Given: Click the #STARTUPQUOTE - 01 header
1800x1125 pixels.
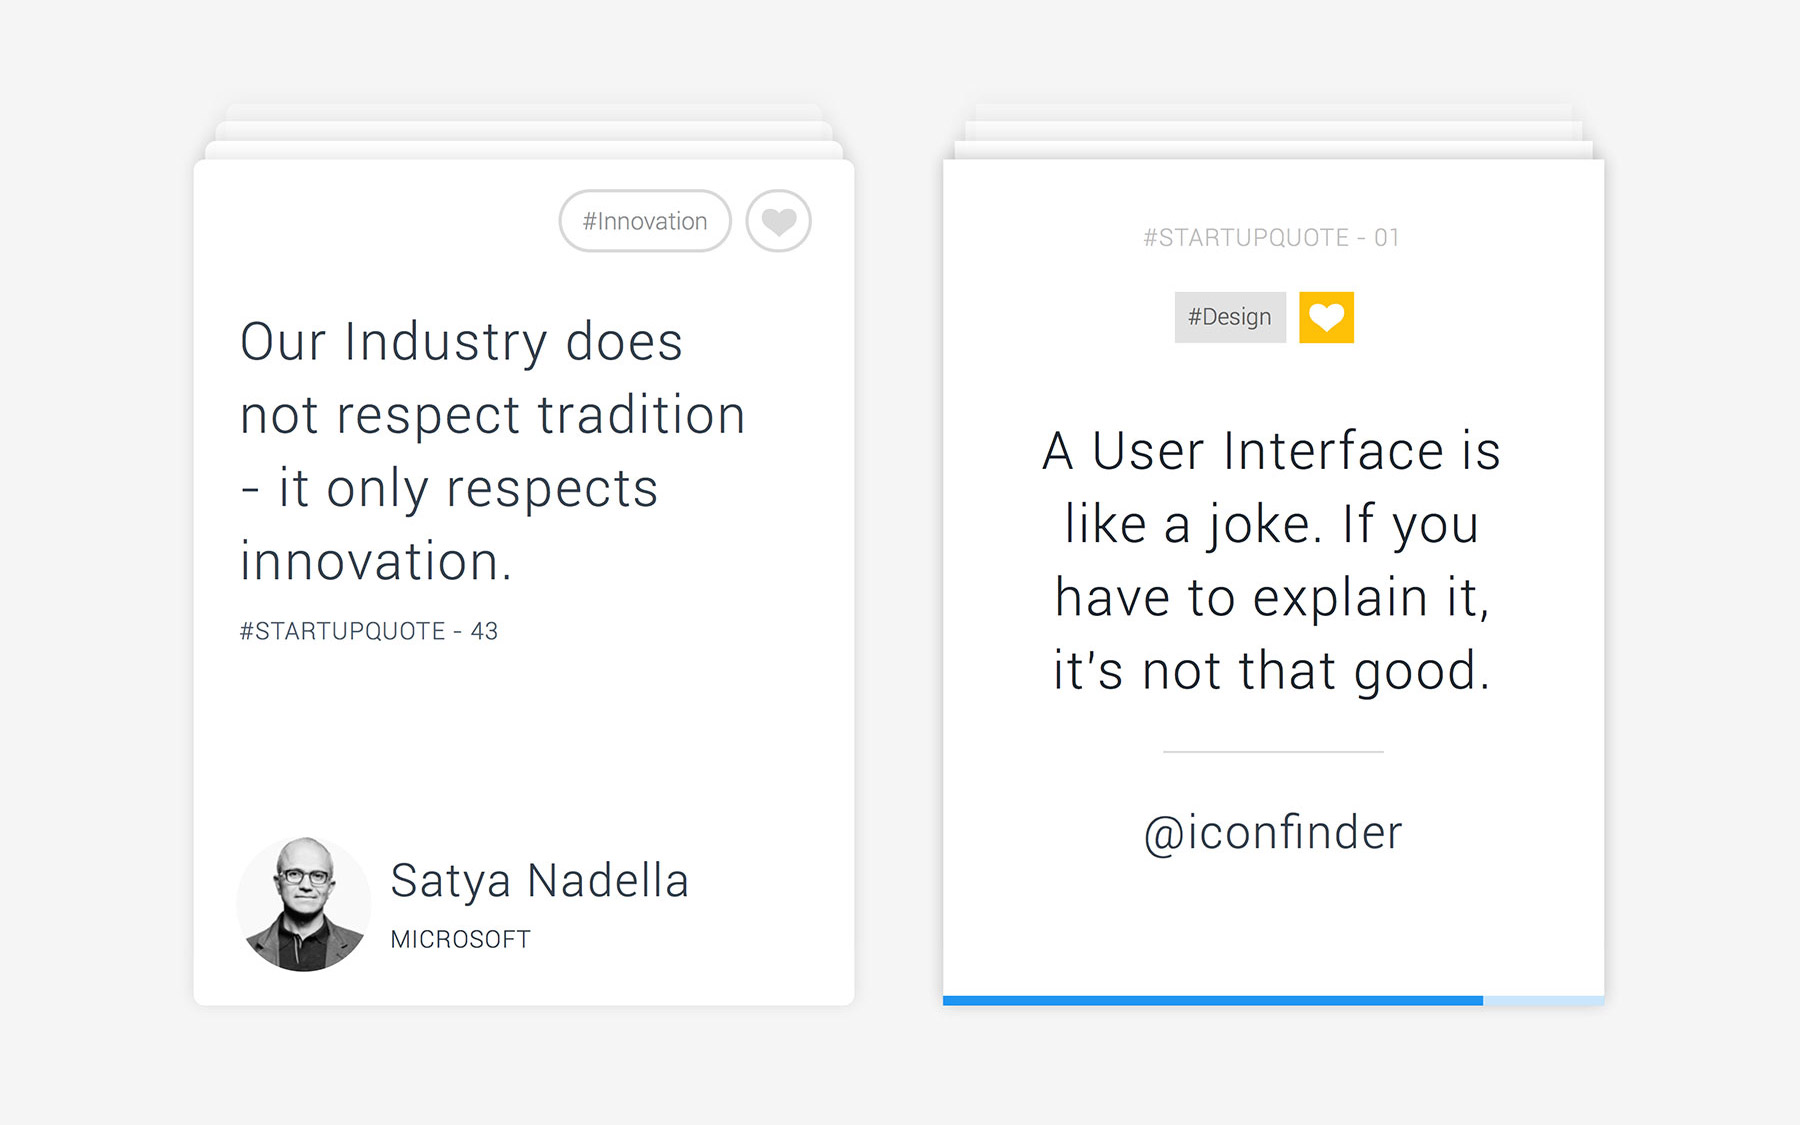Looking at the screenshot, I should (1270, 237).
